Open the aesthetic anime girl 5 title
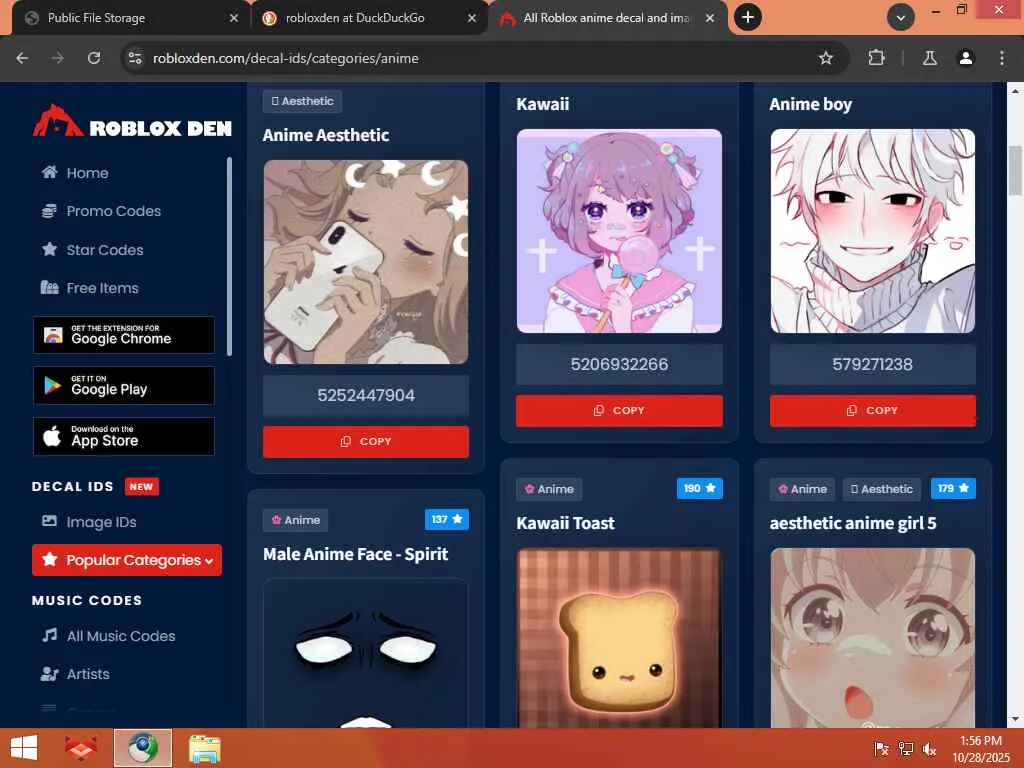 coord(853,523)
